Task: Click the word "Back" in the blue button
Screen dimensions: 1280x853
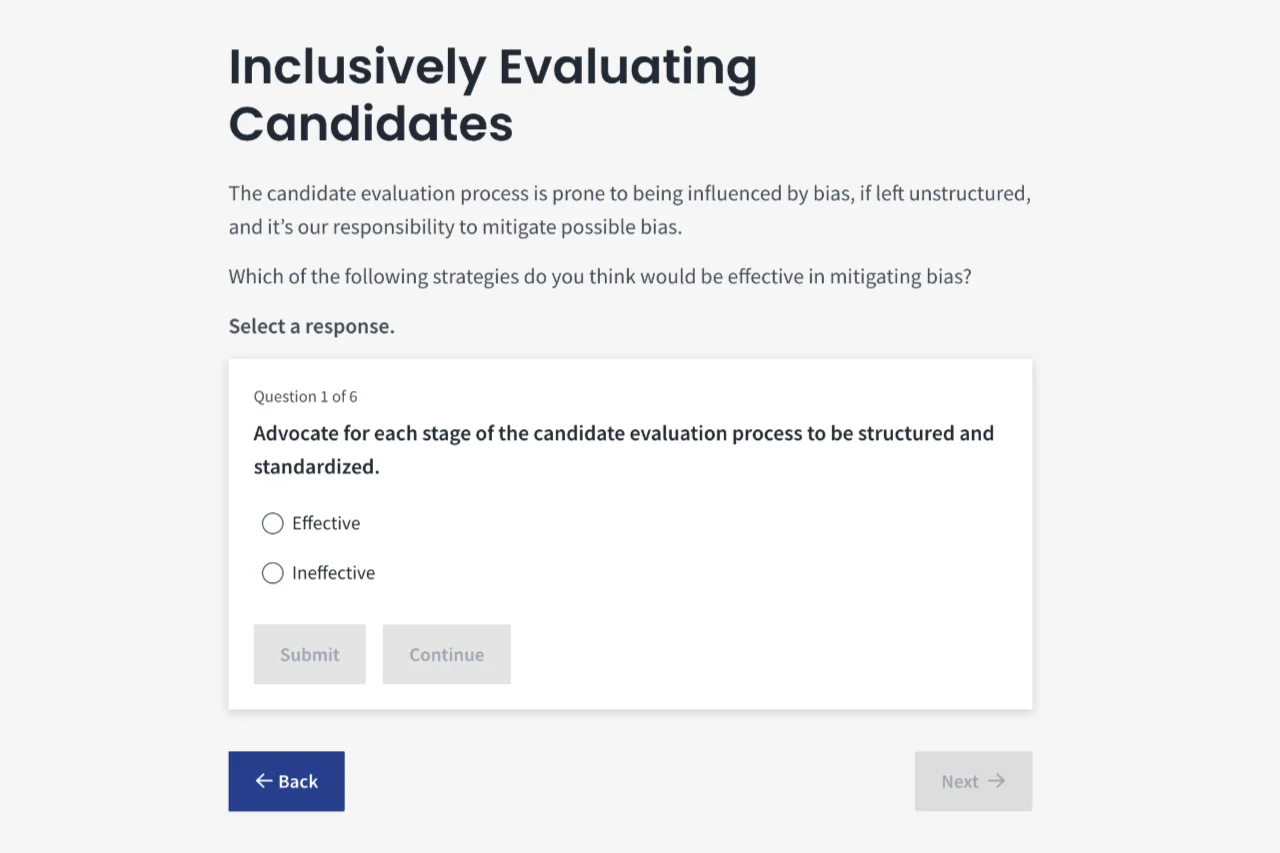Action: pyautogui.click(x=298, y=781)
